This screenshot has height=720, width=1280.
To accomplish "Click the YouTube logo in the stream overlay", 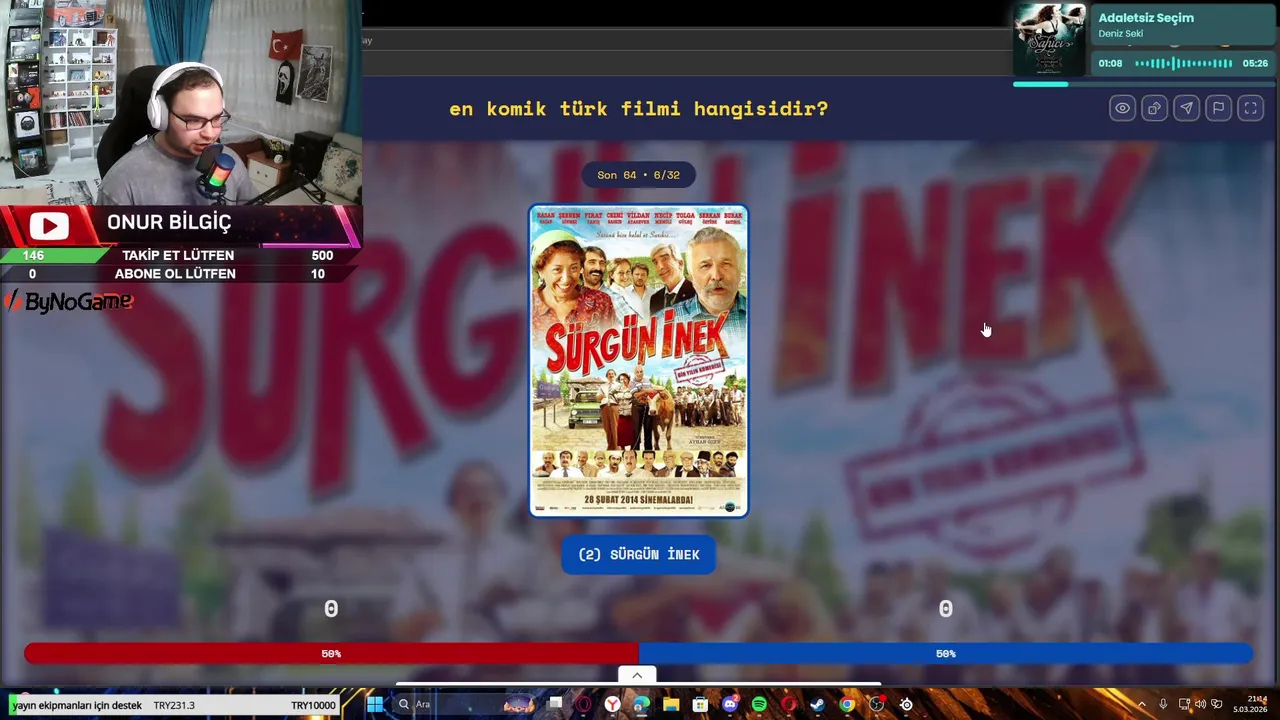I will point(49,226).
